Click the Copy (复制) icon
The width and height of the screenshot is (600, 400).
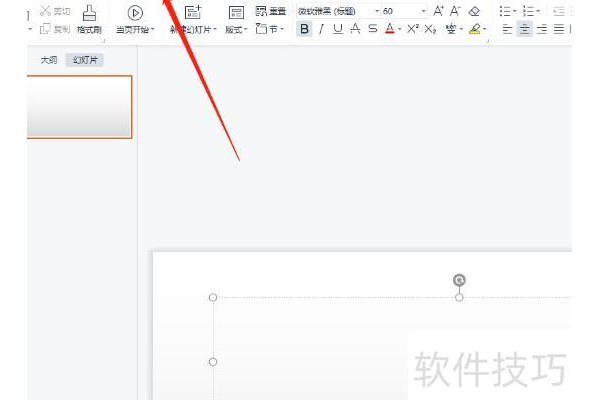point(45,28)
